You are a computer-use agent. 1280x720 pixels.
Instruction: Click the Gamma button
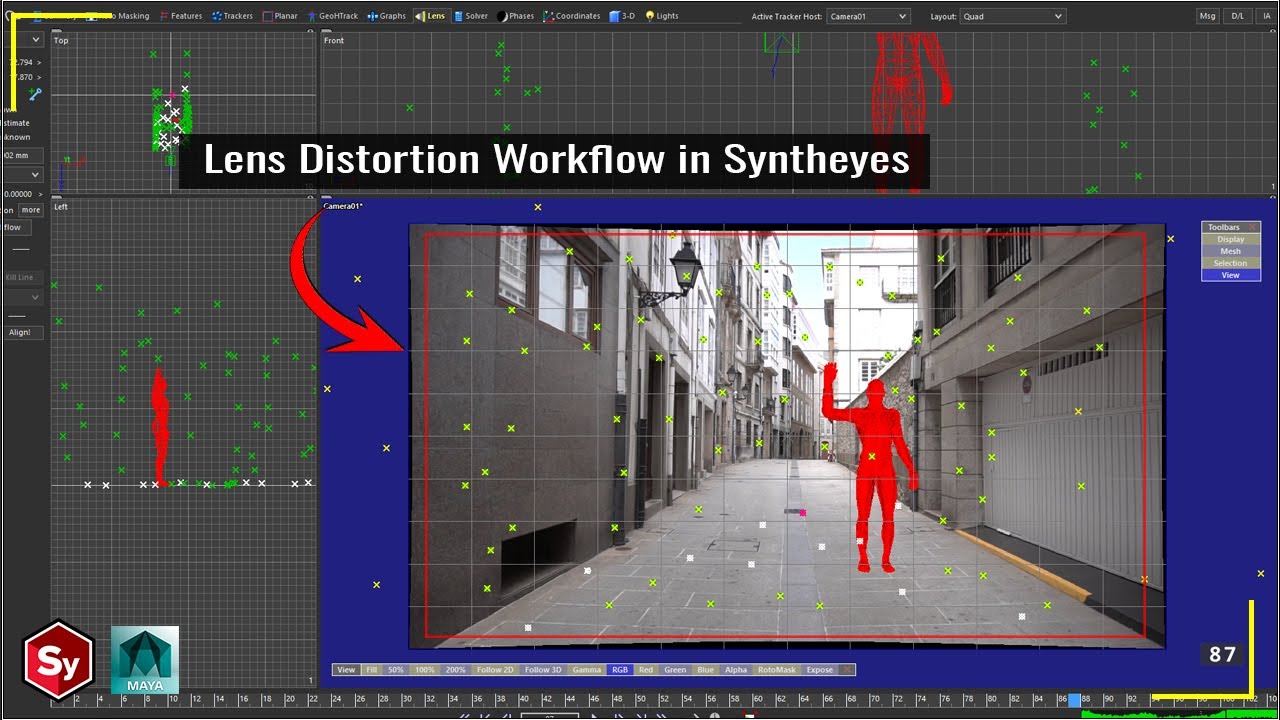click(587, 670)
